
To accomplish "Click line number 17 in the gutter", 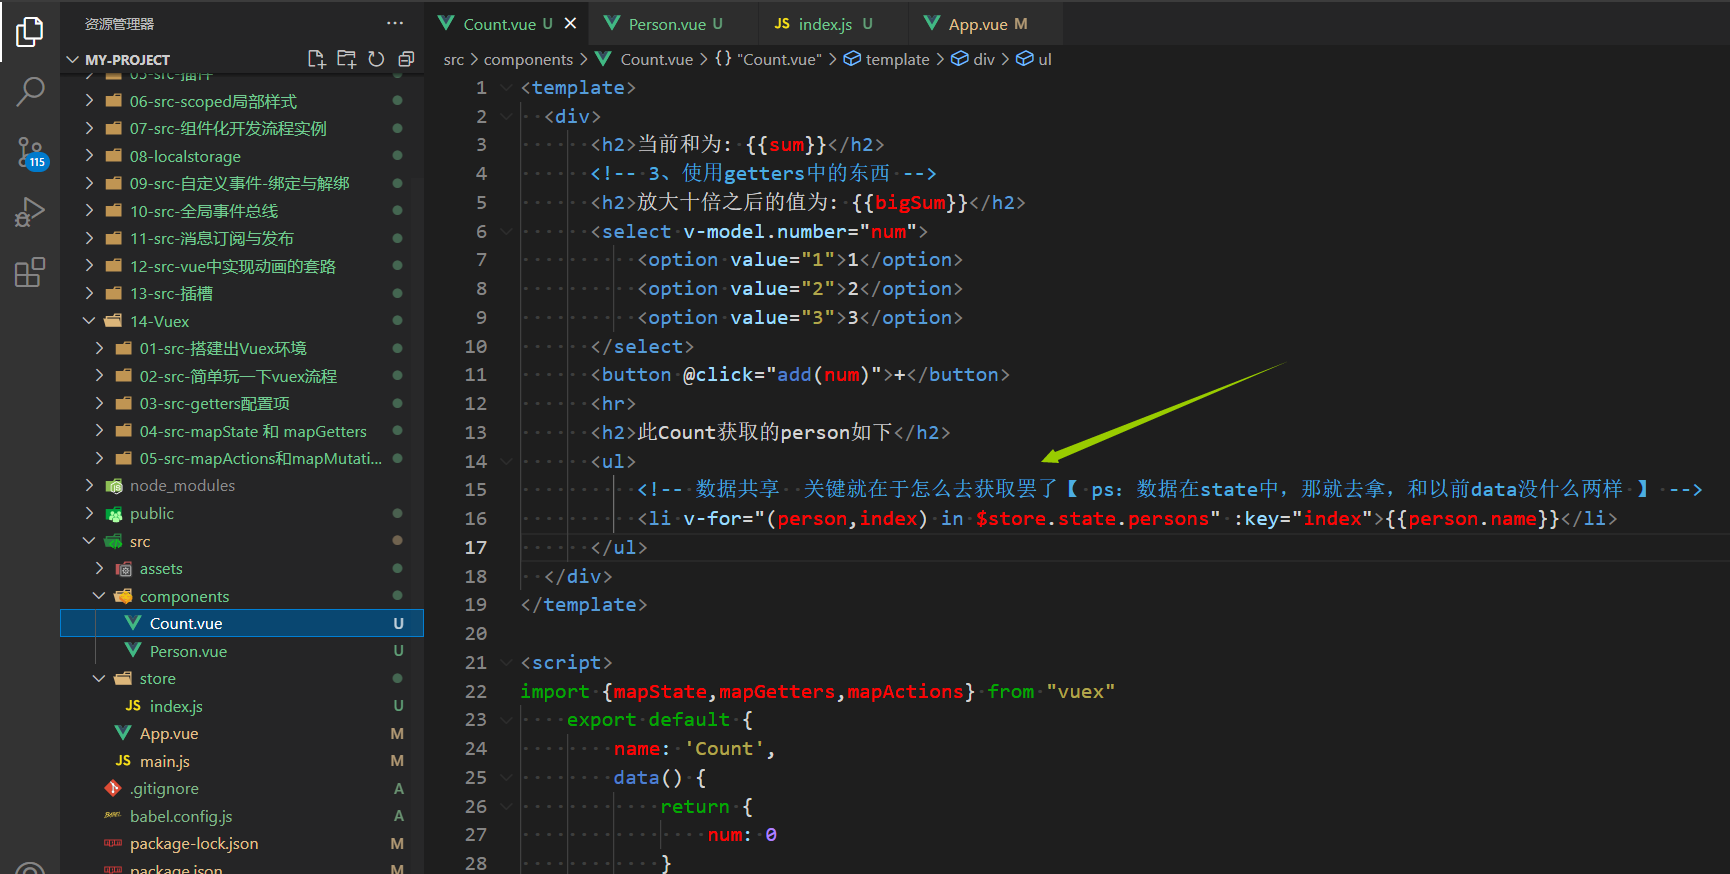I will [476, 548].
